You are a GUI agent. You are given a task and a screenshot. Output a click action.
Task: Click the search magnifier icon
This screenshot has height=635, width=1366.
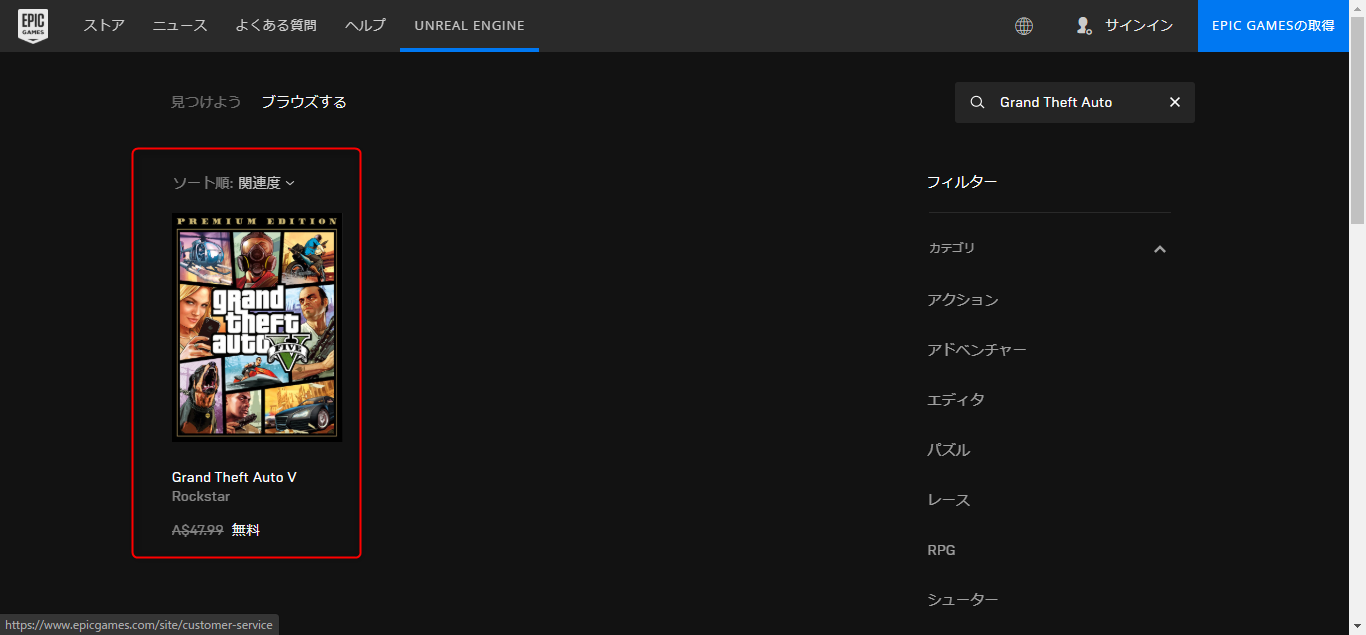(978, 102)
